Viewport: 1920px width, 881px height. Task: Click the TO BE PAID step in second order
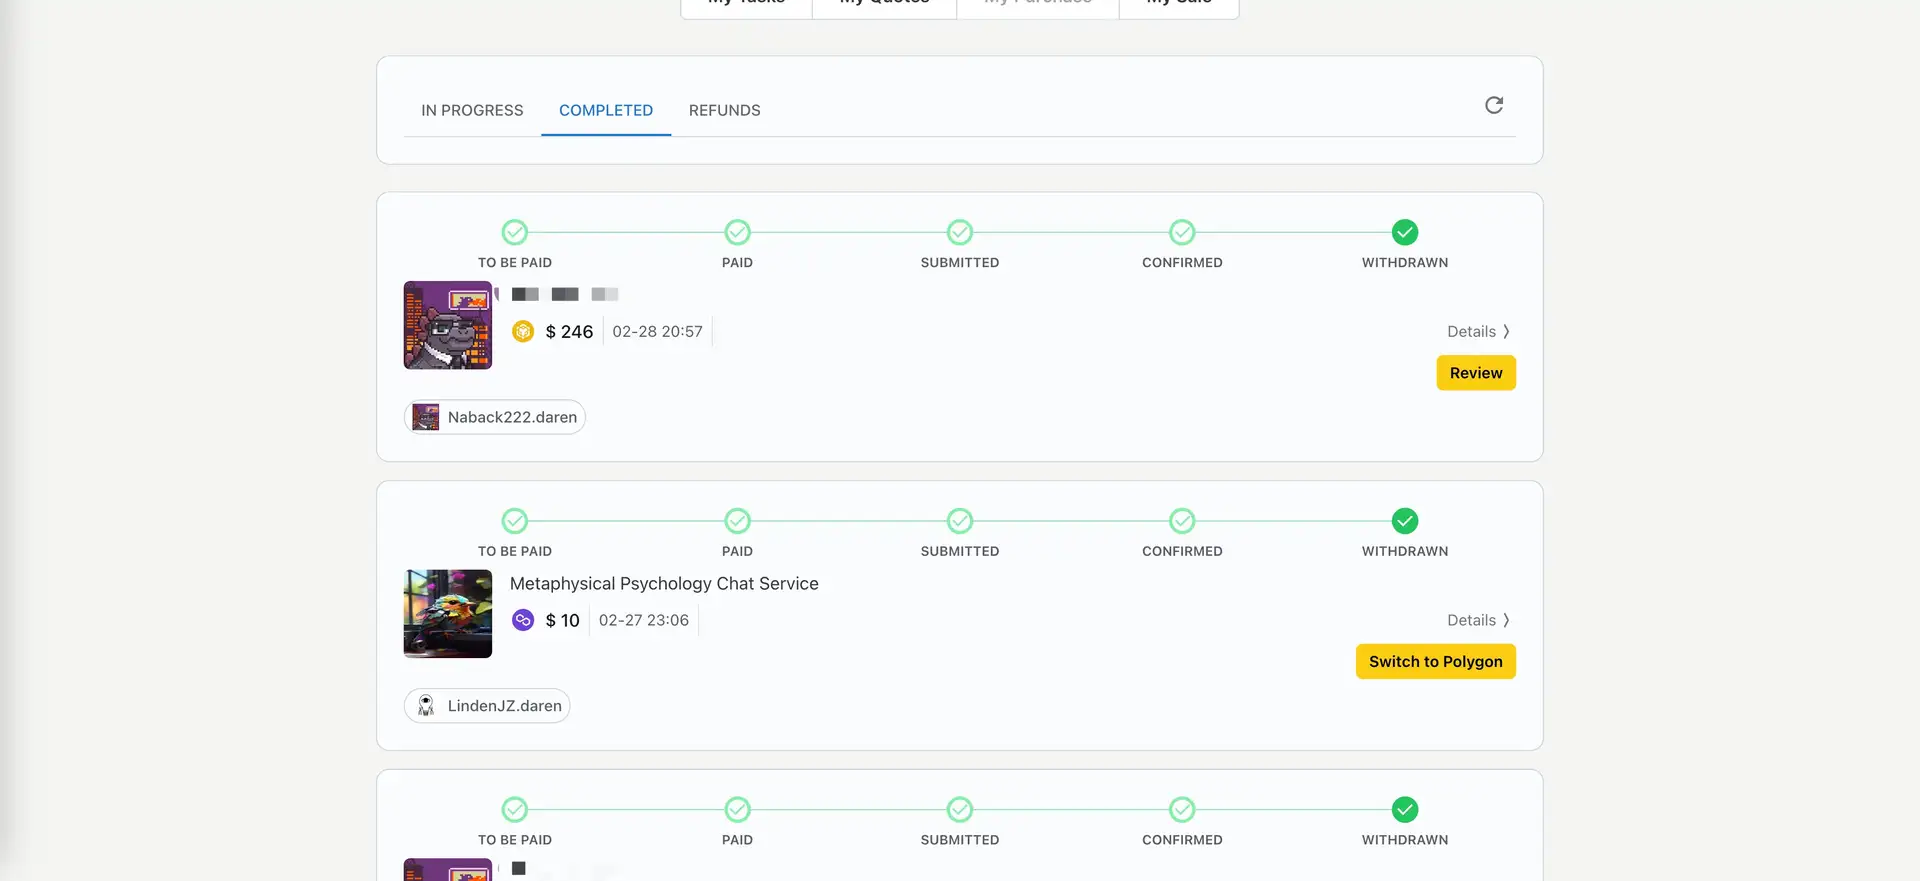514,521
